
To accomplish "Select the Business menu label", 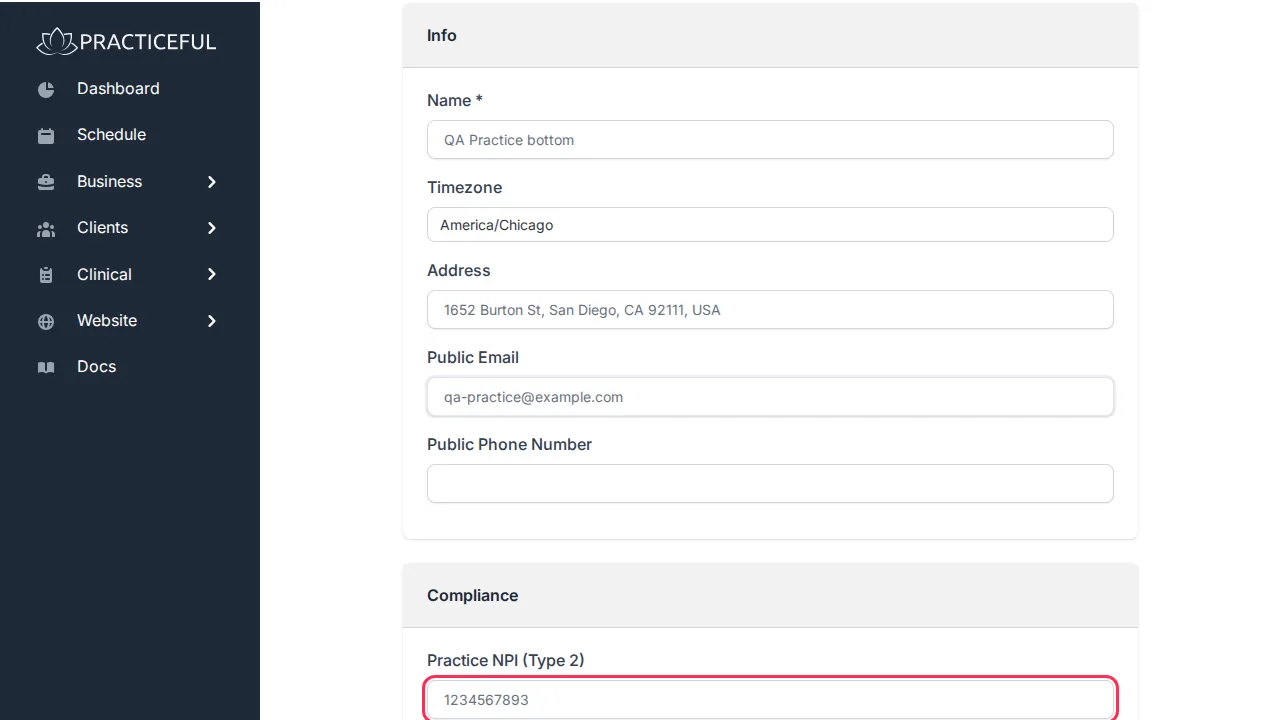I will pyautogui.click(x=109, y=181).
